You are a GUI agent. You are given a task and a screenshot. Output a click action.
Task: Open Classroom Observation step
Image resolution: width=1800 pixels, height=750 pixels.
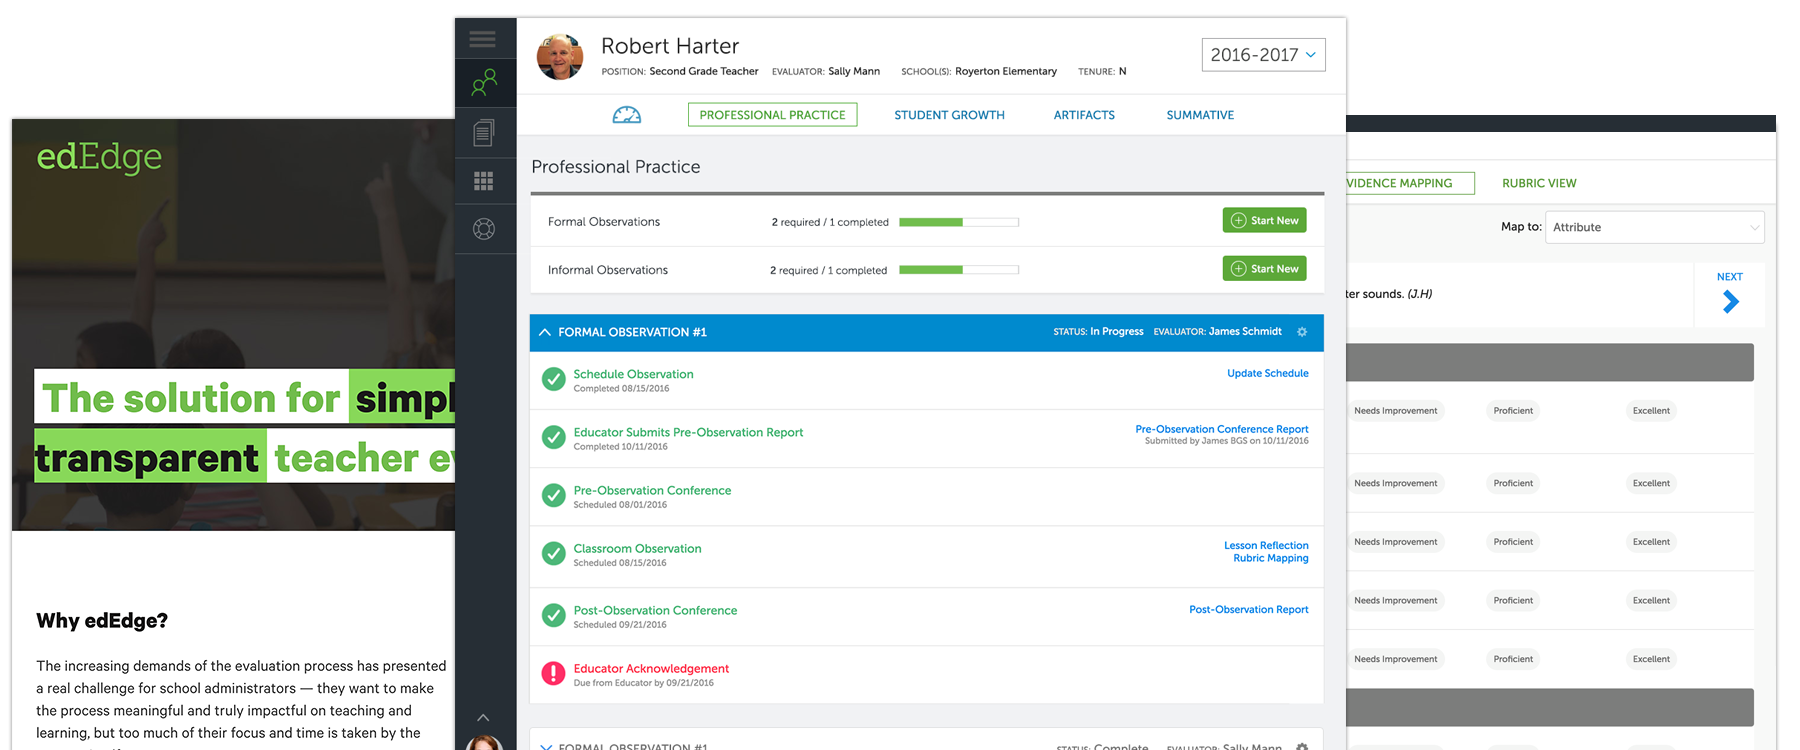coord(637,548)
